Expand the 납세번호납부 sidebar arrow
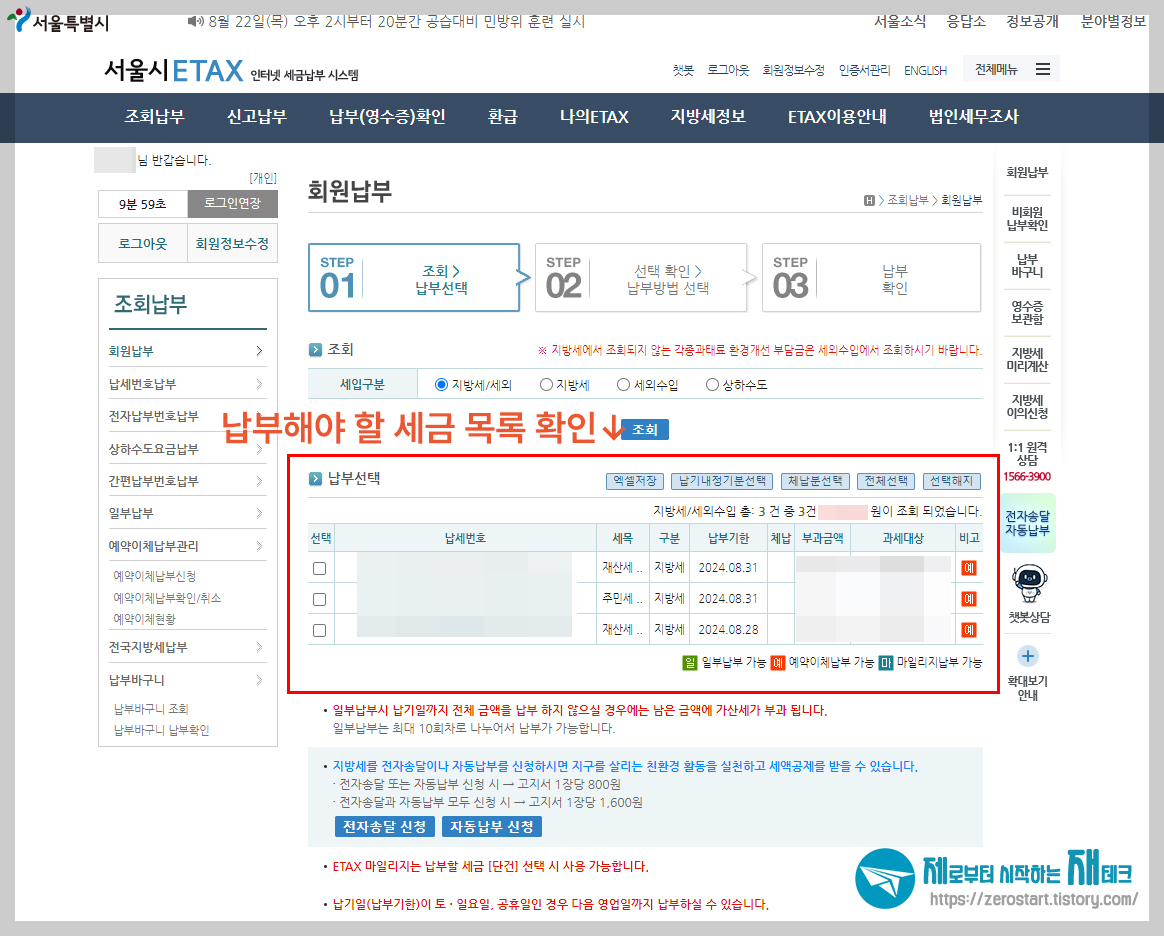1164x936 pixels. [259, 384]
